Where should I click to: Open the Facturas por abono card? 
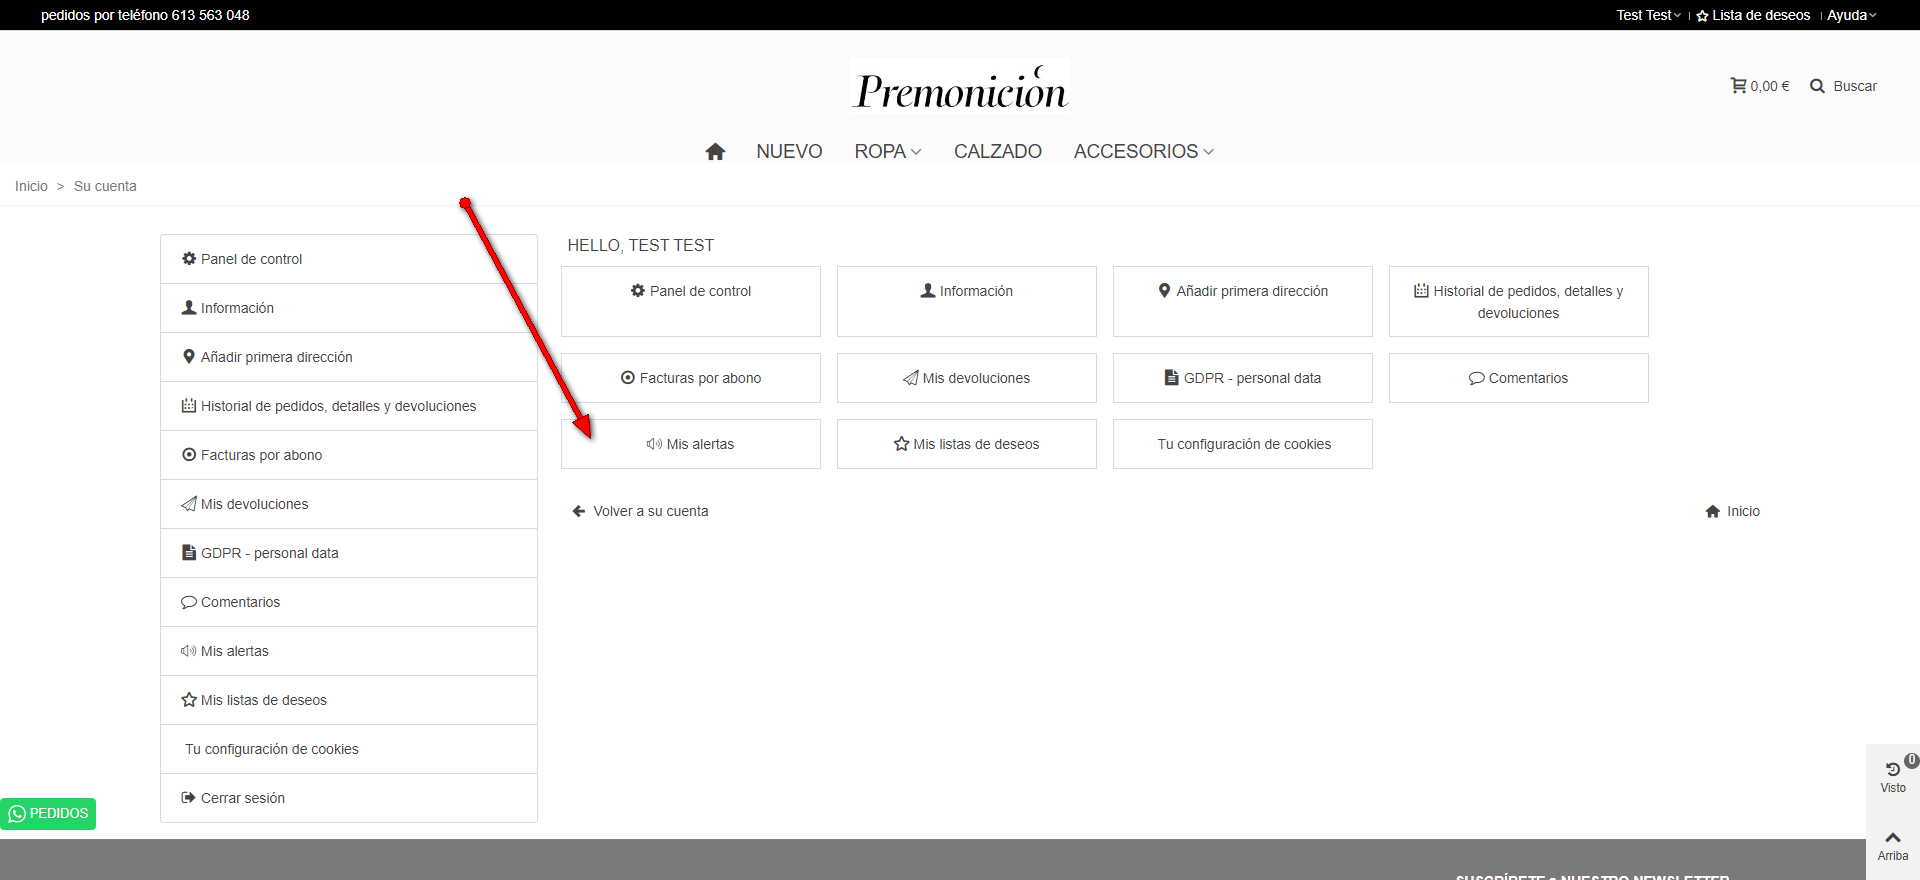pos(691,378)
